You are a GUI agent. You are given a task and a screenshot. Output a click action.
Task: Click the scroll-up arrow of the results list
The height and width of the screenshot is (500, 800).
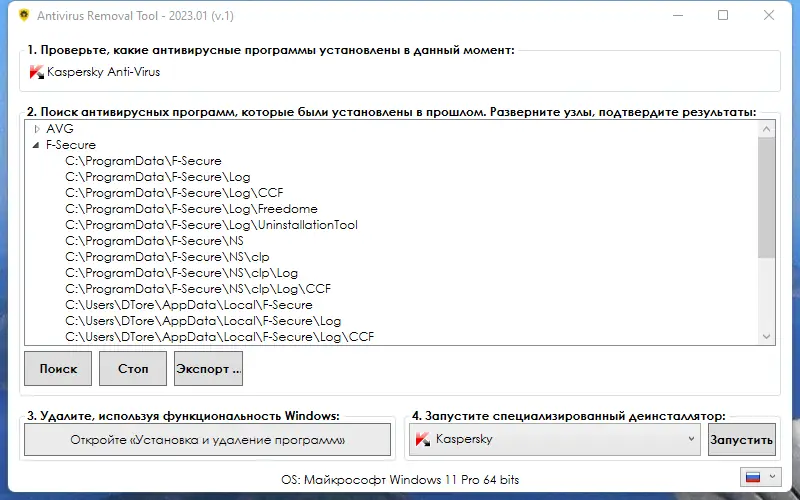click(767, 129)
